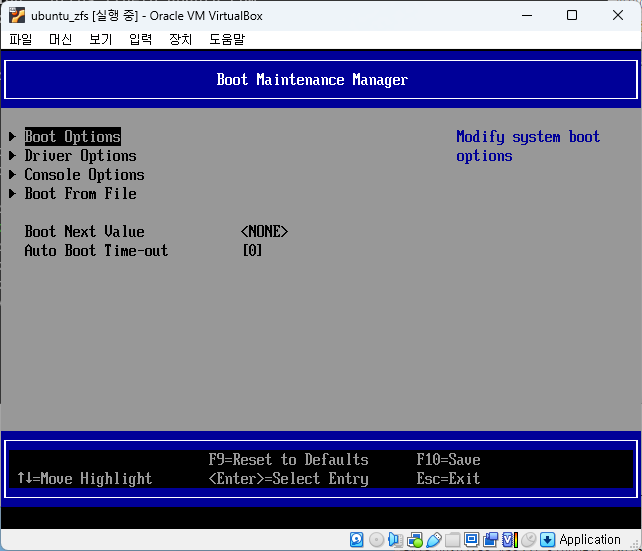Click the shared folders status icon

pos(452,539)
